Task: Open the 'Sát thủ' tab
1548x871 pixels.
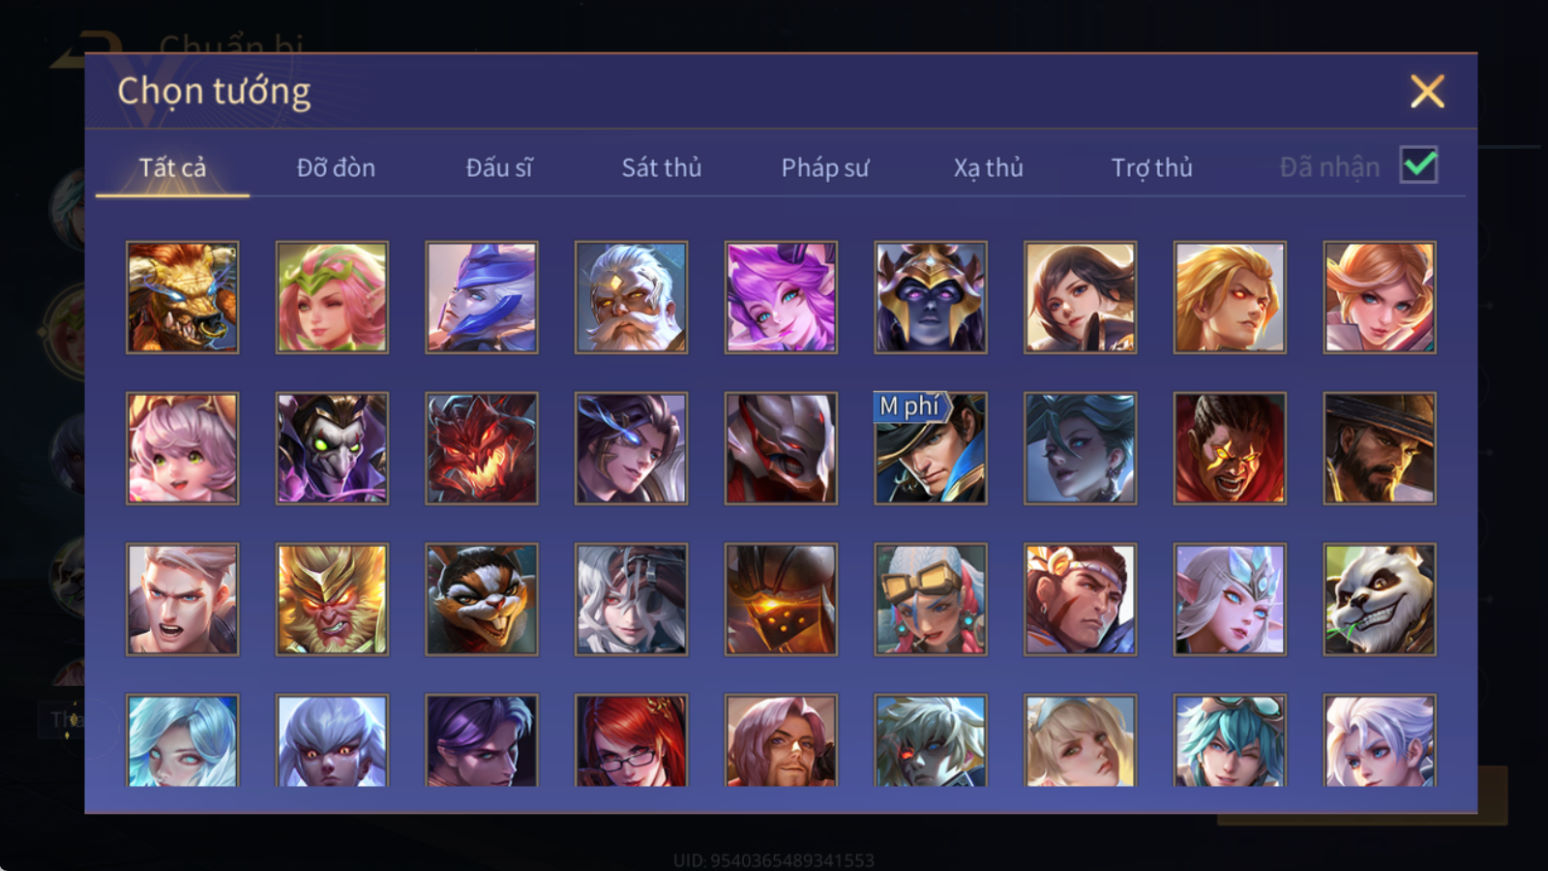Action: tap(661, 167)
